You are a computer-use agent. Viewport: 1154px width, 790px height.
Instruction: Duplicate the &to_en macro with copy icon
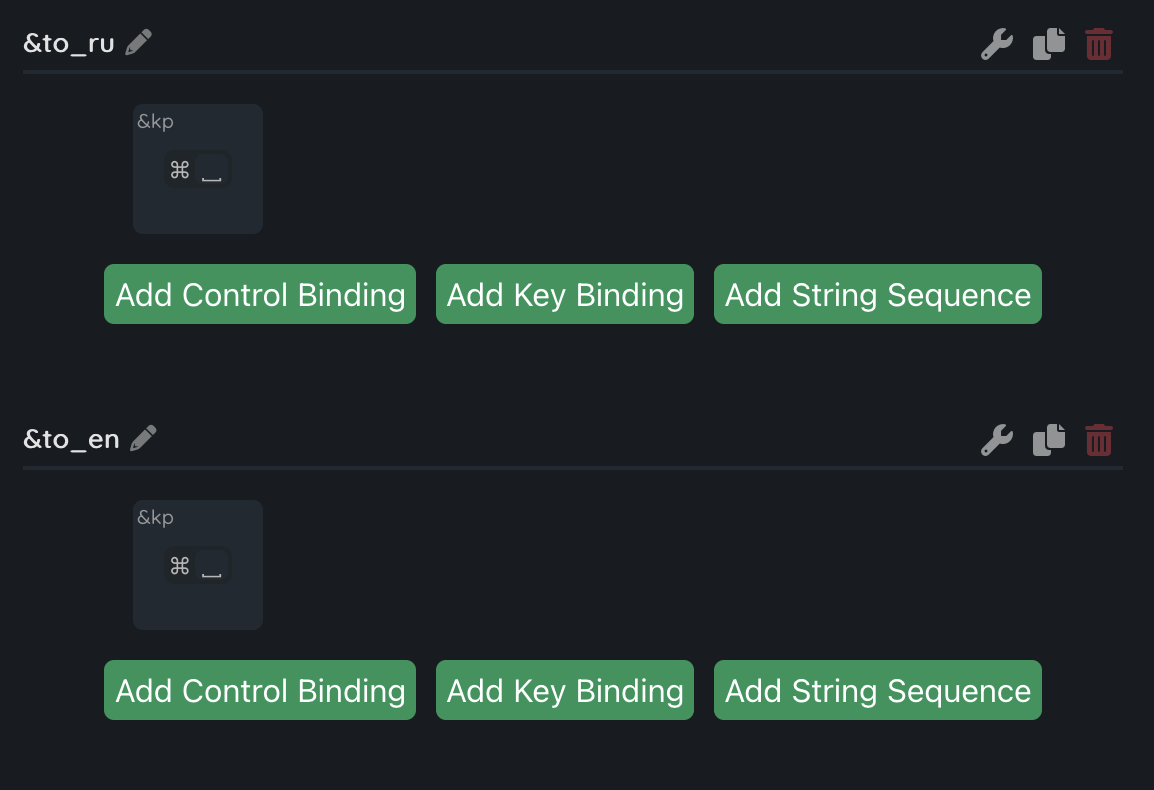pos(1049,440)
